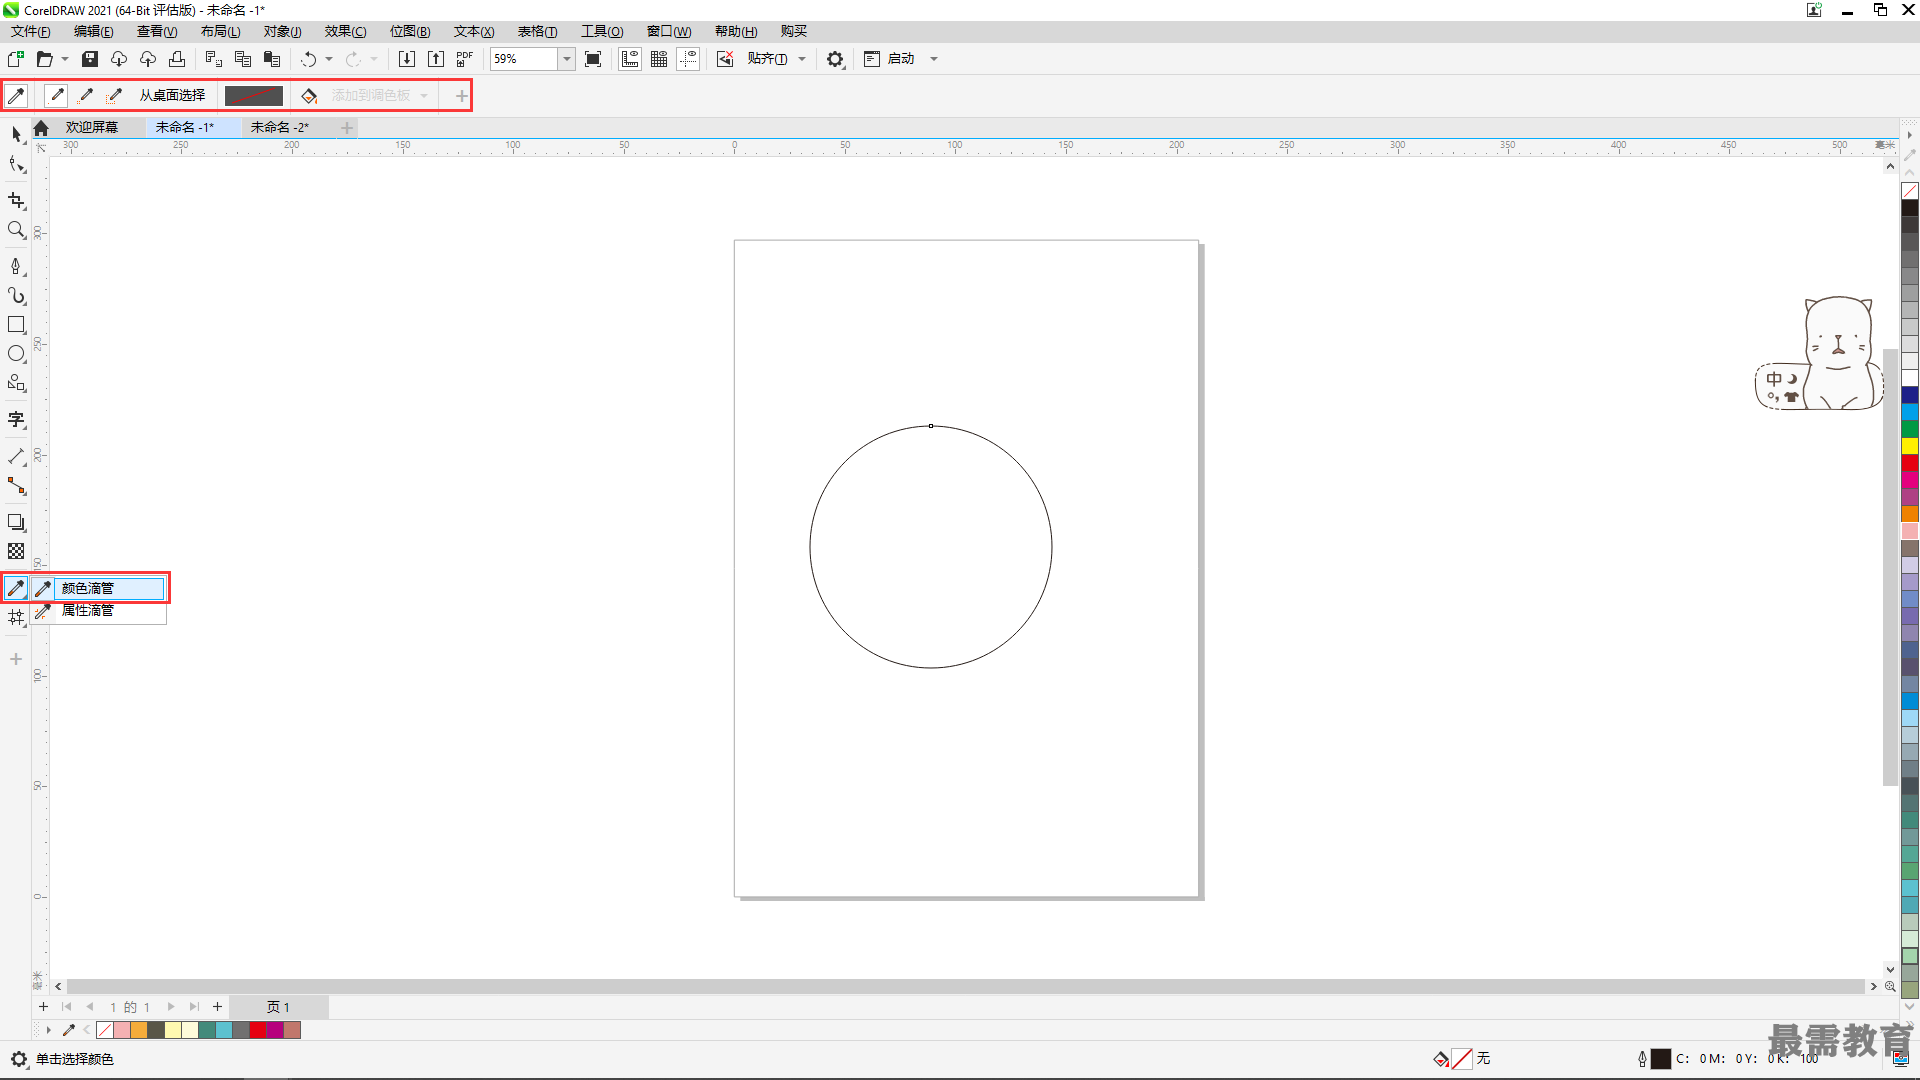The height and width of the screenshot is (1080, 1920).
Task: Add a new page after current
Action: (217, 1007)
